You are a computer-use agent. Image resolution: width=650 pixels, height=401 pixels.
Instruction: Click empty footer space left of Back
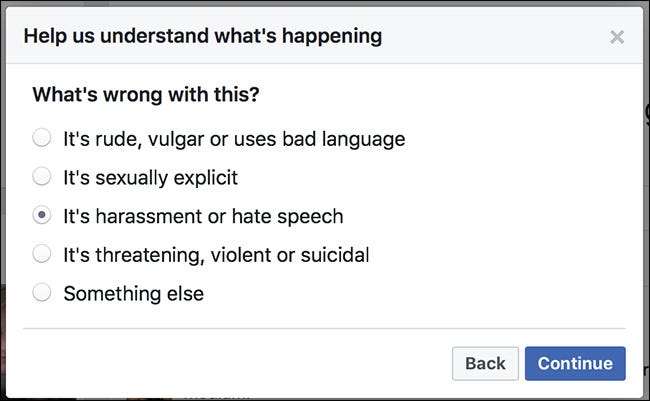[230, 363]
